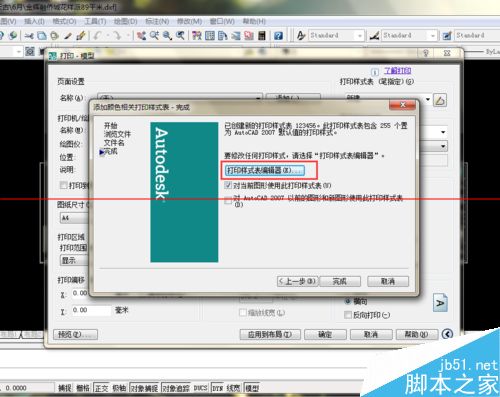Open the 格式(O) menu
The height and width of the screenshot is (397, 500).
coord(64,21)
